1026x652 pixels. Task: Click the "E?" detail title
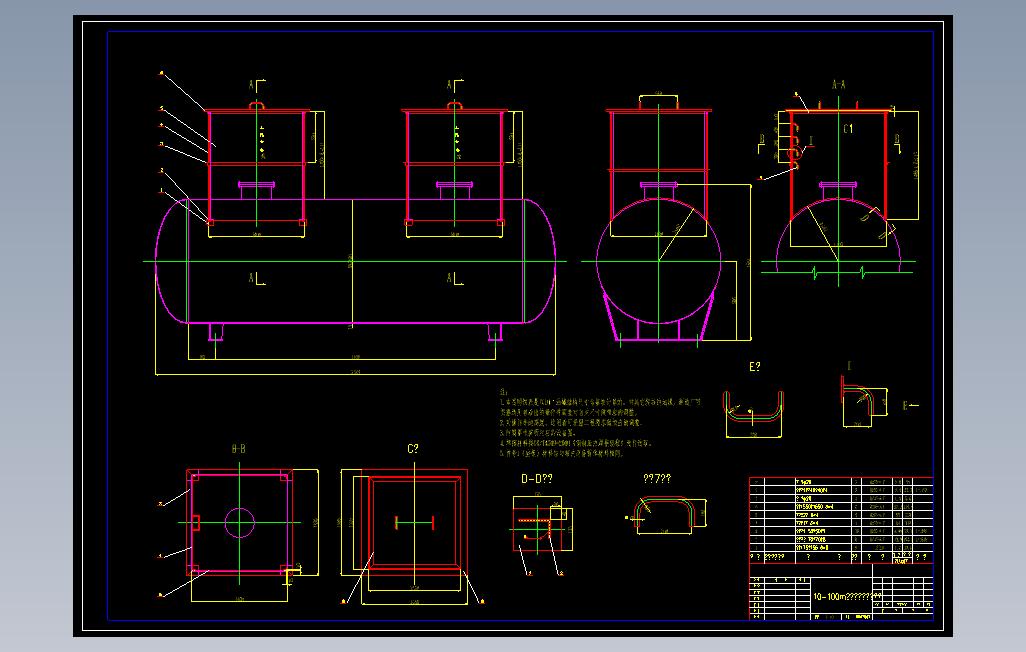pyautogui.click(x=754, y=367)
